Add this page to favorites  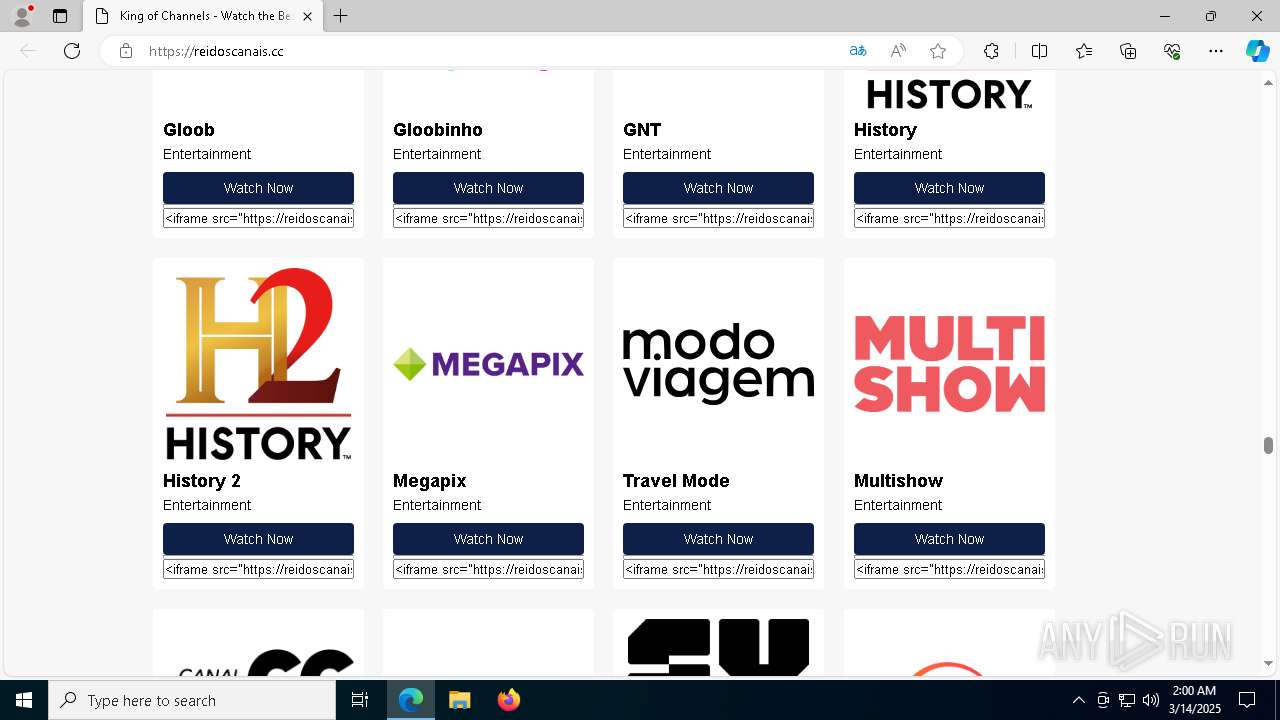[x=938, y=51]
